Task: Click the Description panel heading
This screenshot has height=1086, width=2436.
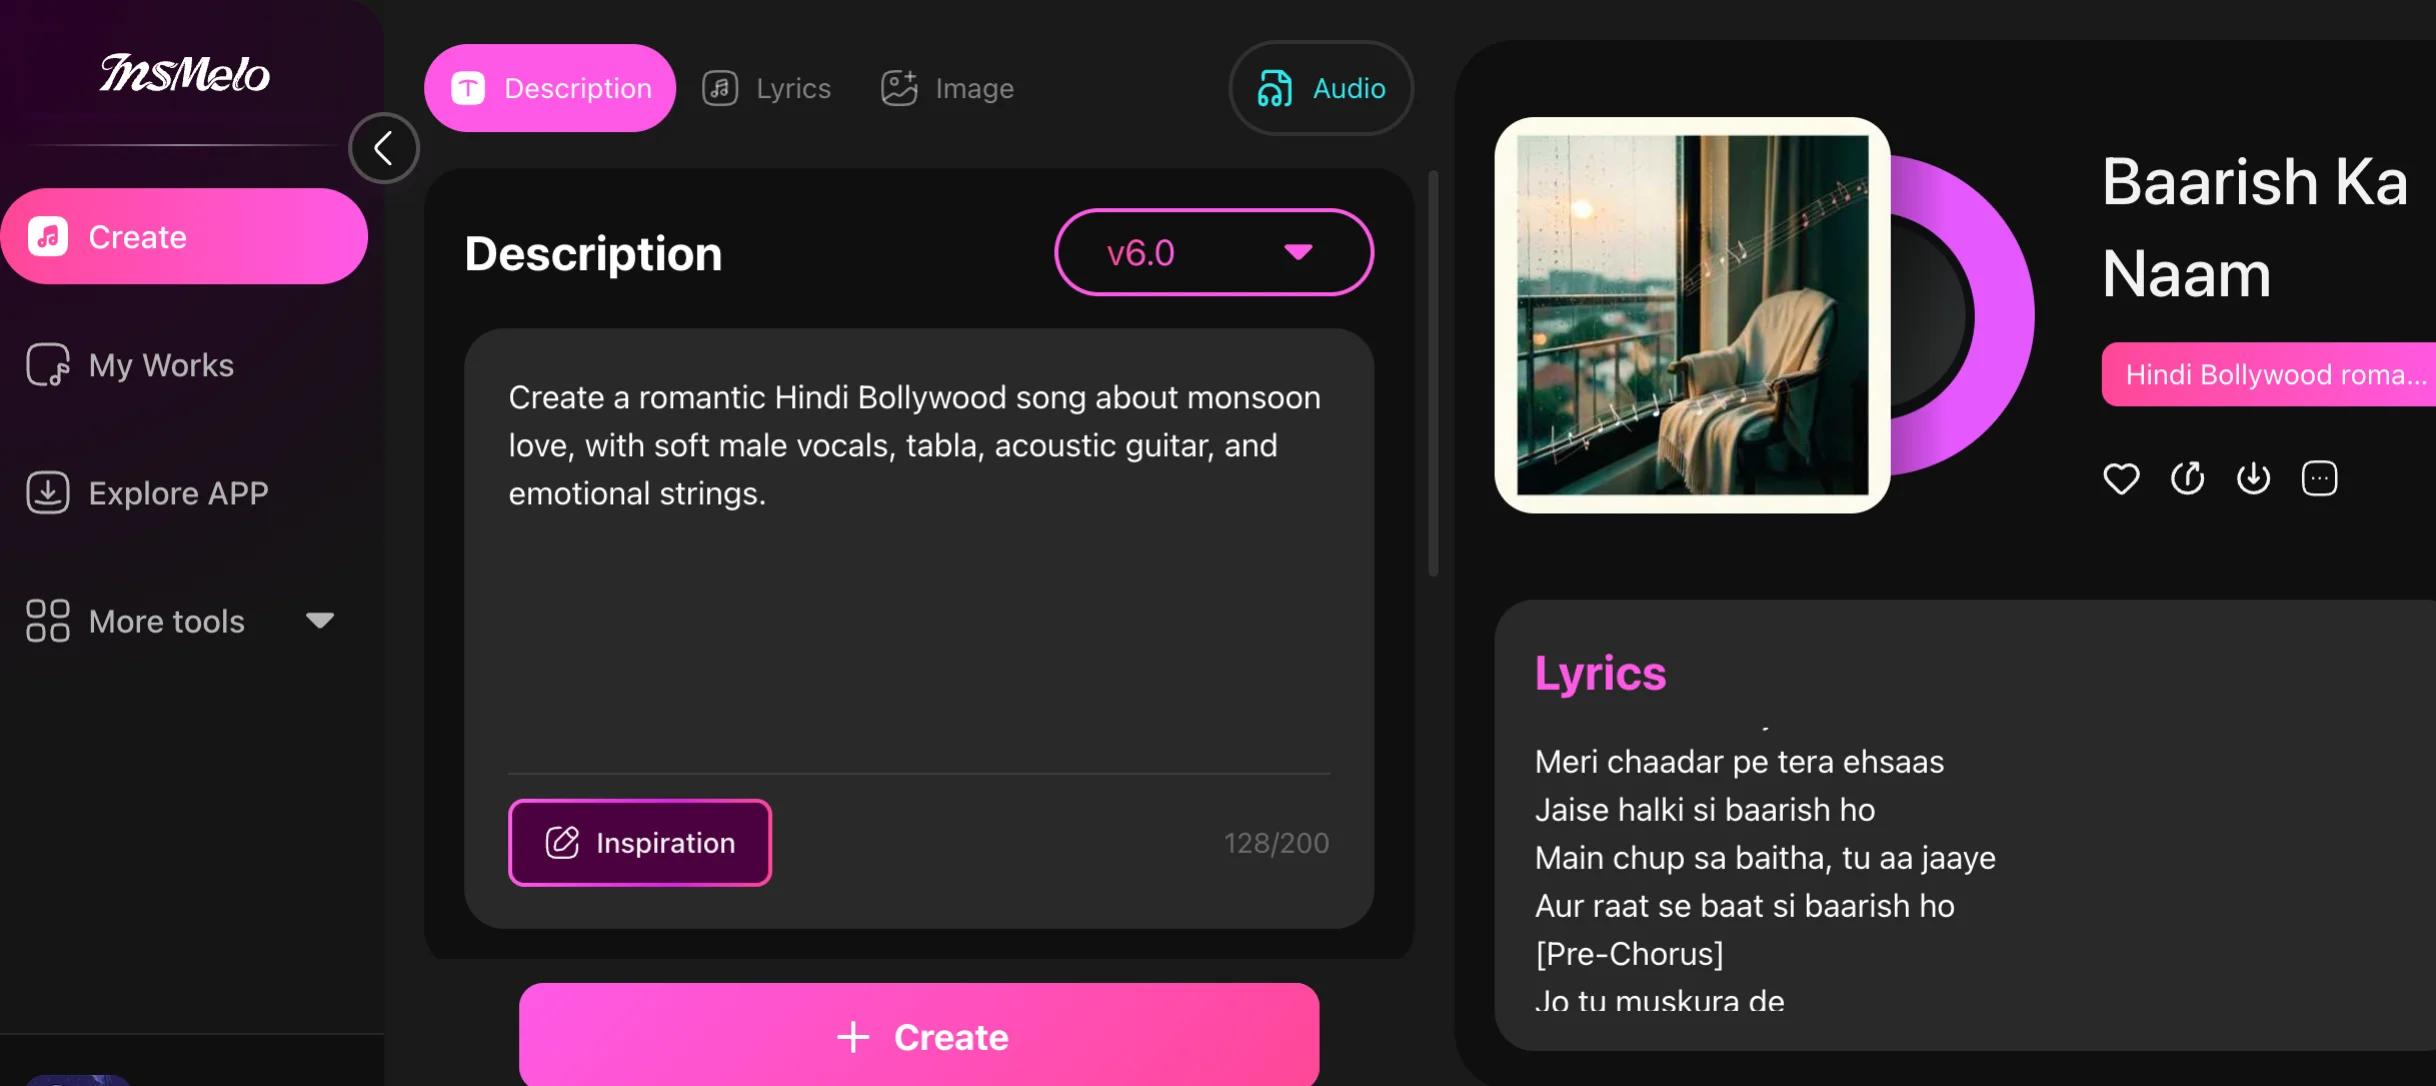Action: pos(593,254)
